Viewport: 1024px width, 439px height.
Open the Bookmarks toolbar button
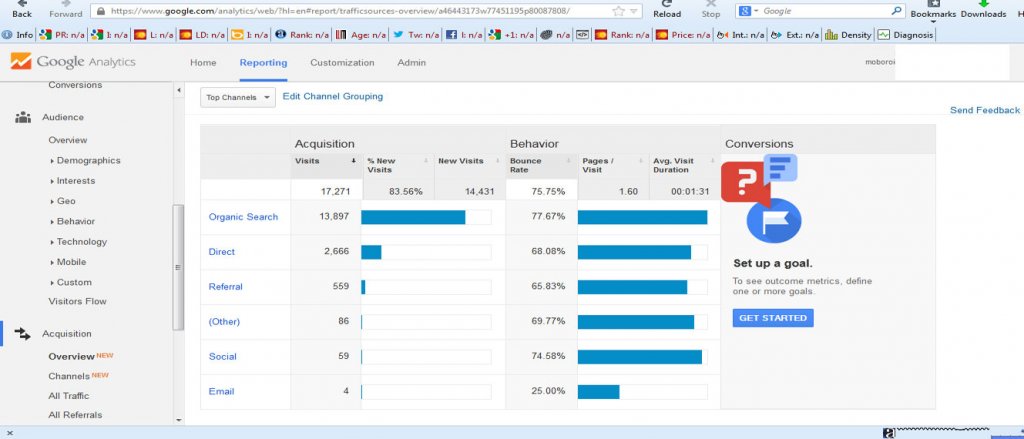(x=933, y=10)
